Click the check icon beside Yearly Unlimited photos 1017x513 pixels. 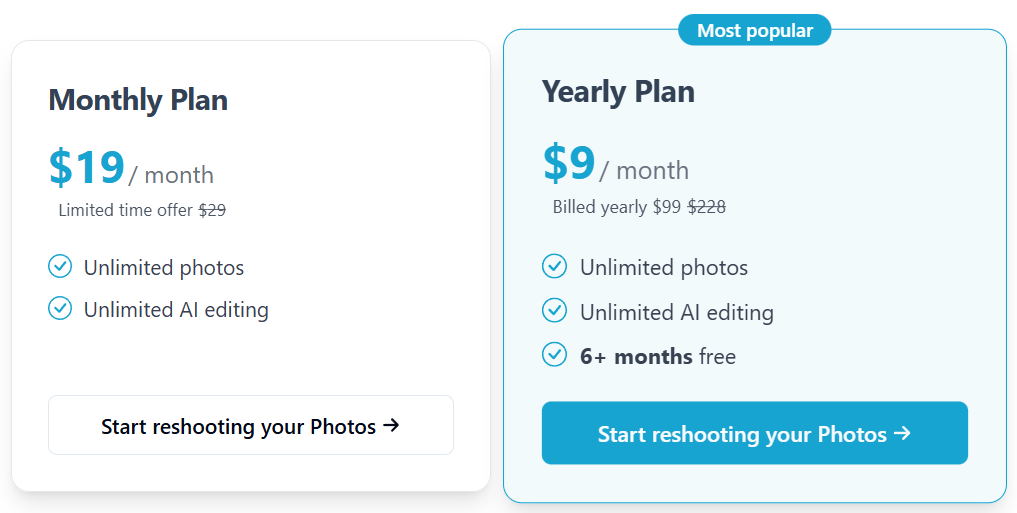[554, 266]
